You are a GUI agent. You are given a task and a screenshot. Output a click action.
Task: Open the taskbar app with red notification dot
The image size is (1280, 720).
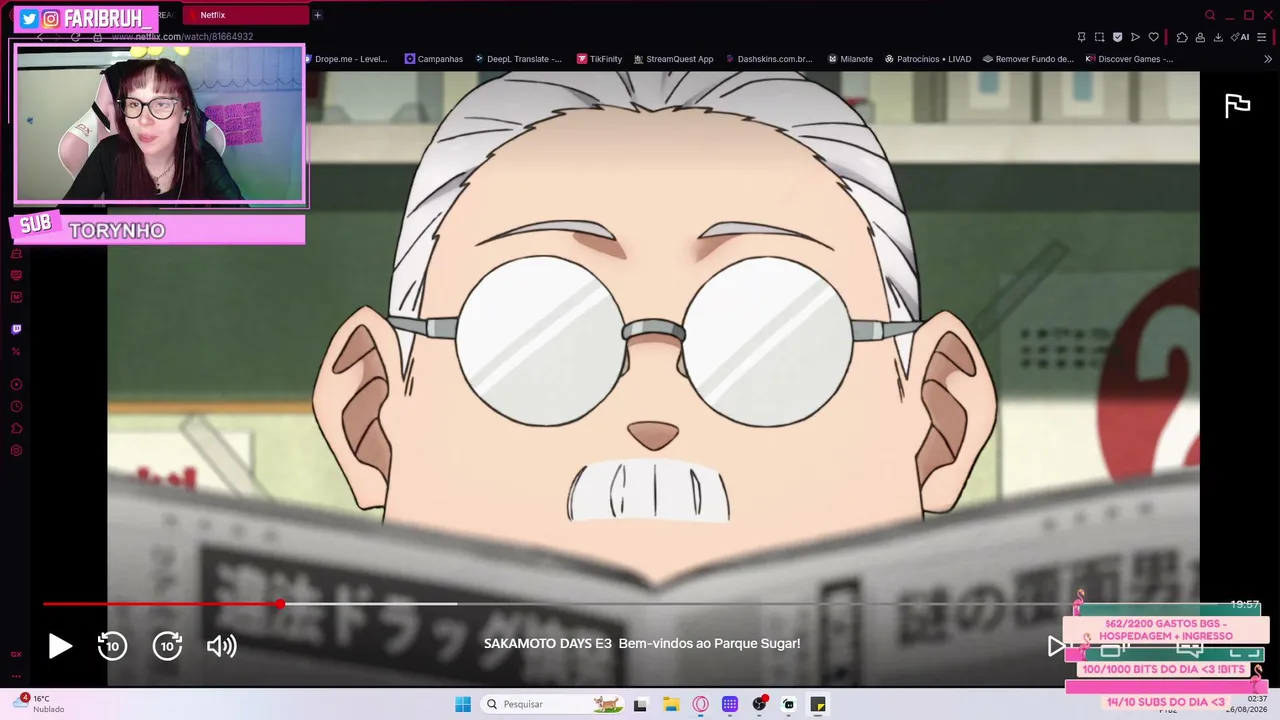[760, 704]
